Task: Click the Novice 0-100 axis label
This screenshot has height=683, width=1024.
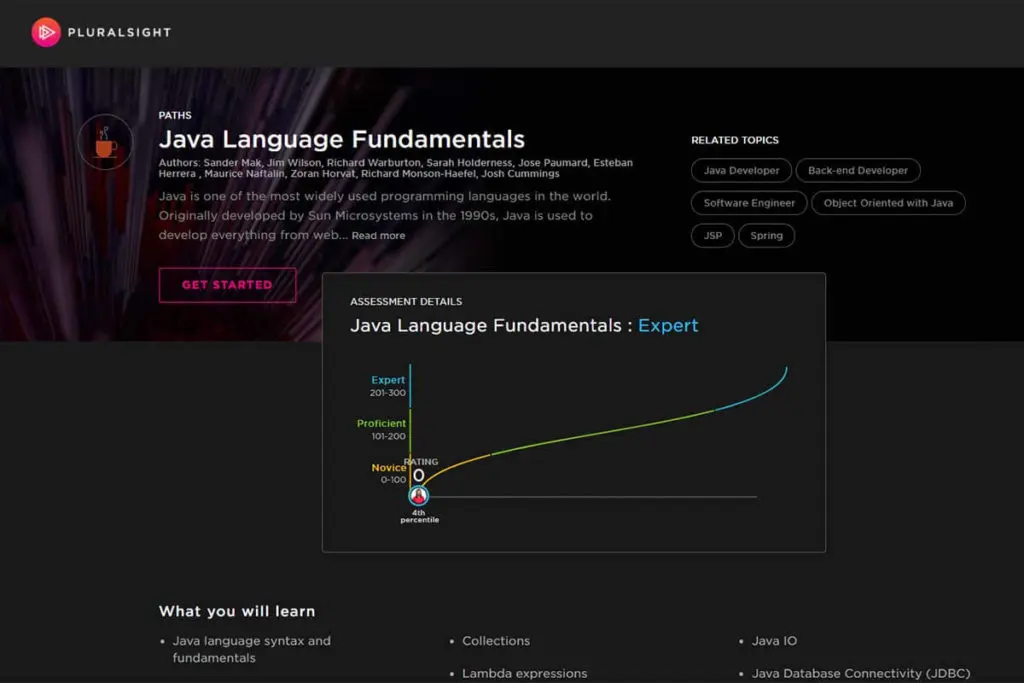Action: (x=389, y=473)
